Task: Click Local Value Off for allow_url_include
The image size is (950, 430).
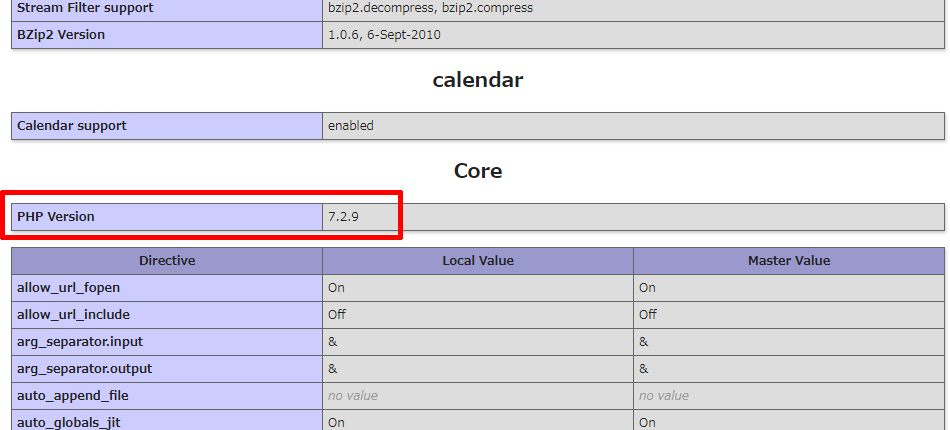Action: [x=337, y=315]
